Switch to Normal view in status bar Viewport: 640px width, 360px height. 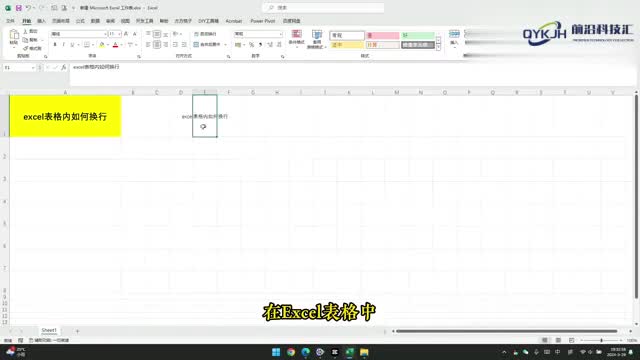[544, 340]
